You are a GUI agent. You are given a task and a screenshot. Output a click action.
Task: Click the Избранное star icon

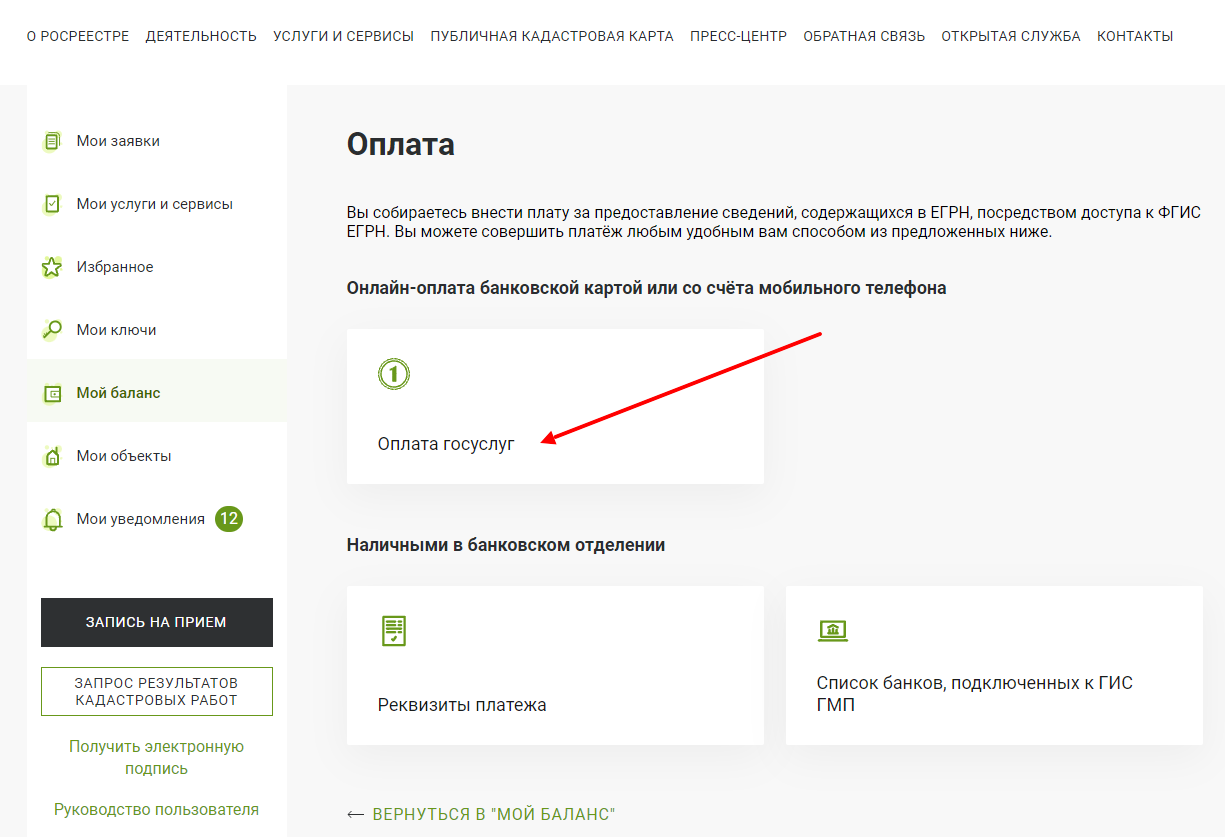52,267
